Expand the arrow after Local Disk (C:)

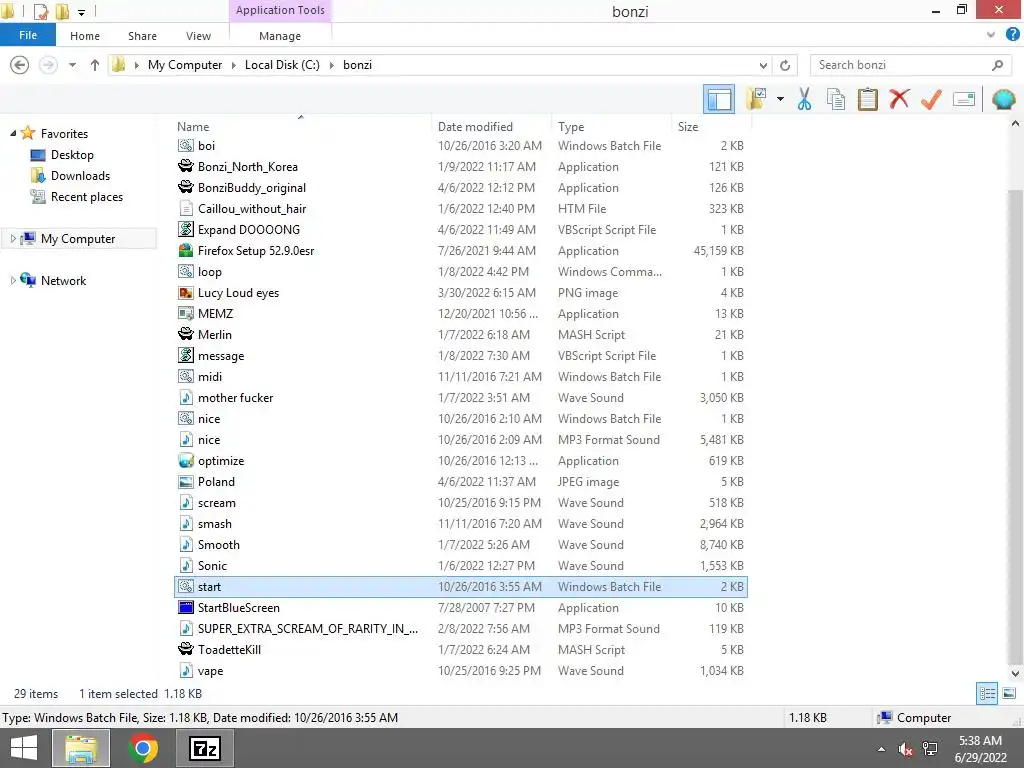(331, 65)
